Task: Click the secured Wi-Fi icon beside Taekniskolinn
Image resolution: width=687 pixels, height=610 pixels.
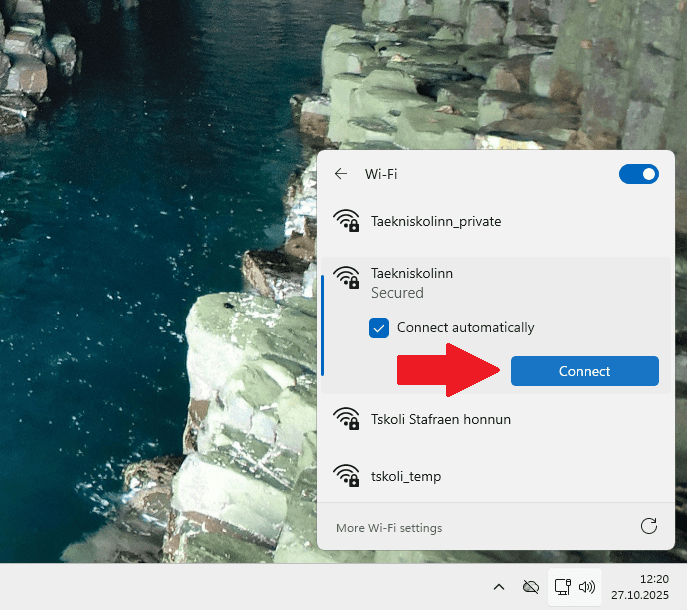Action: (x=347, y=277)
